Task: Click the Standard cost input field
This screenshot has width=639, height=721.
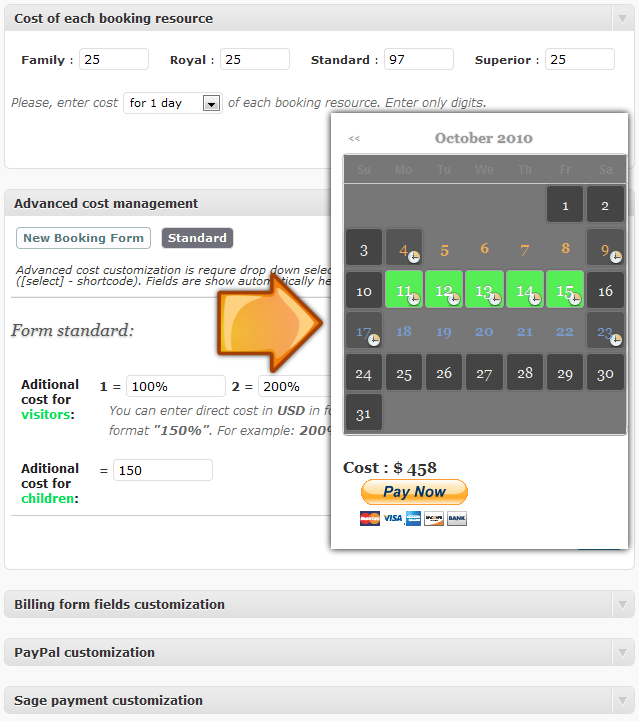Action: [x=419, y=59]
